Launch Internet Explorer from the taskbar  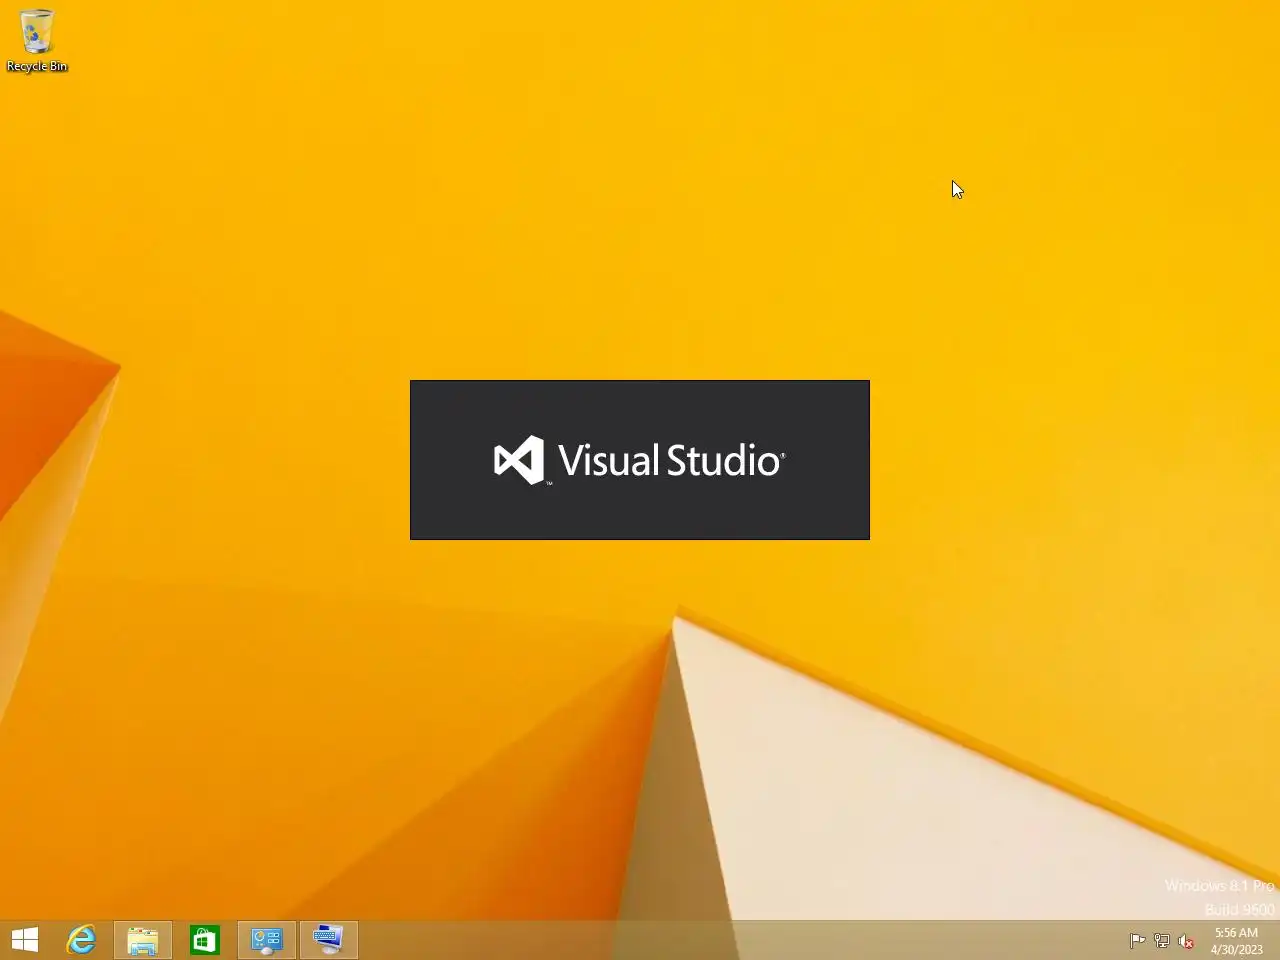[x=81, y=940]
